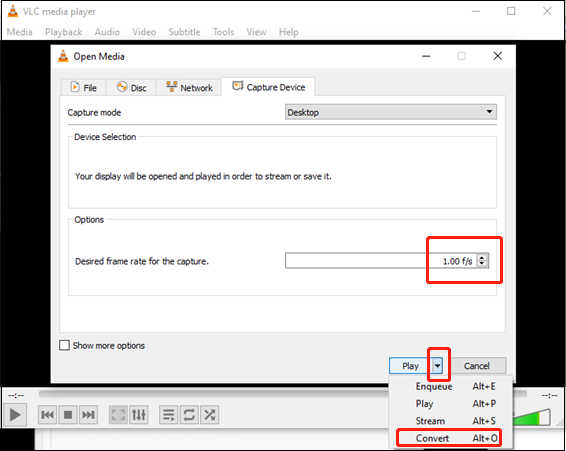This screenshot has width=566, height=451.
Task: Choose Enqueue from the dropdown menu
Action: (x=450, y=386)
